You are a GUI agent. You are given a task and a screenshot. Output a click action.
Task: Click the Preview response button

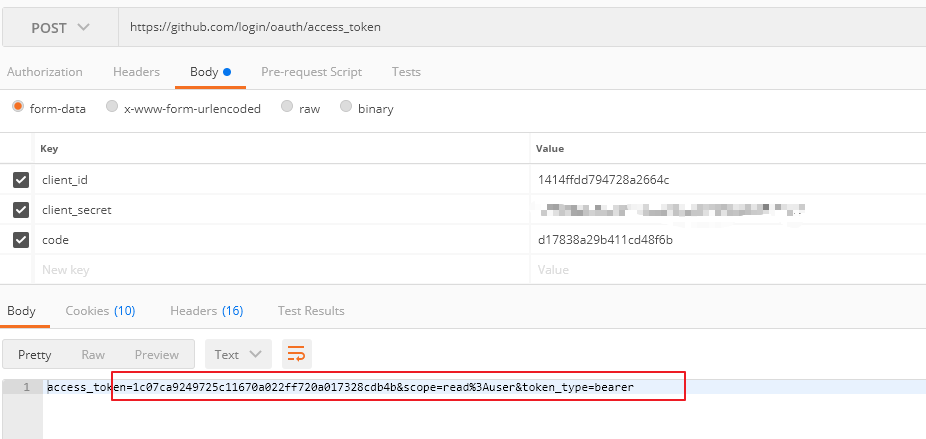(x=157, y=354)
